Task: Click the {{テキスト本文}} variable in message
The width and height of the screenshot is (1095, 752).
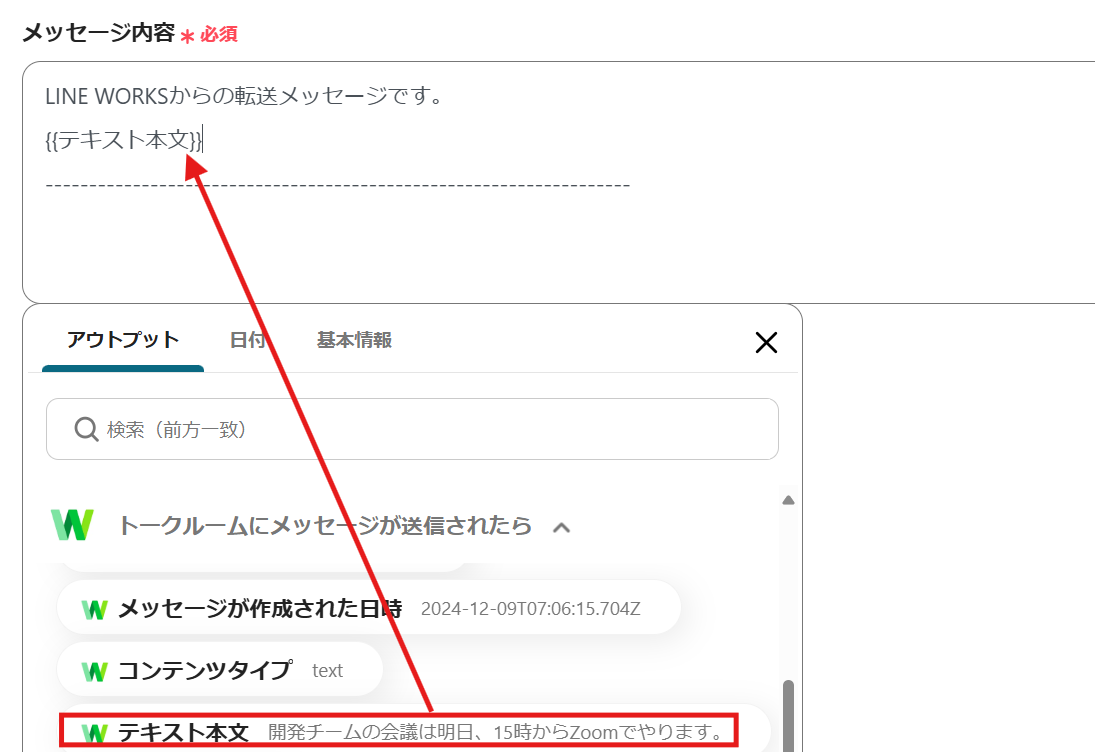Action: 124,140
